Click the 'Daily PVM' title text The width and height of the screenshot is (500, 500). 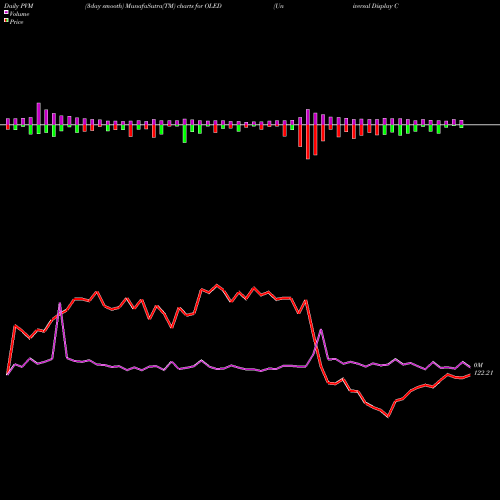point(19,6)
